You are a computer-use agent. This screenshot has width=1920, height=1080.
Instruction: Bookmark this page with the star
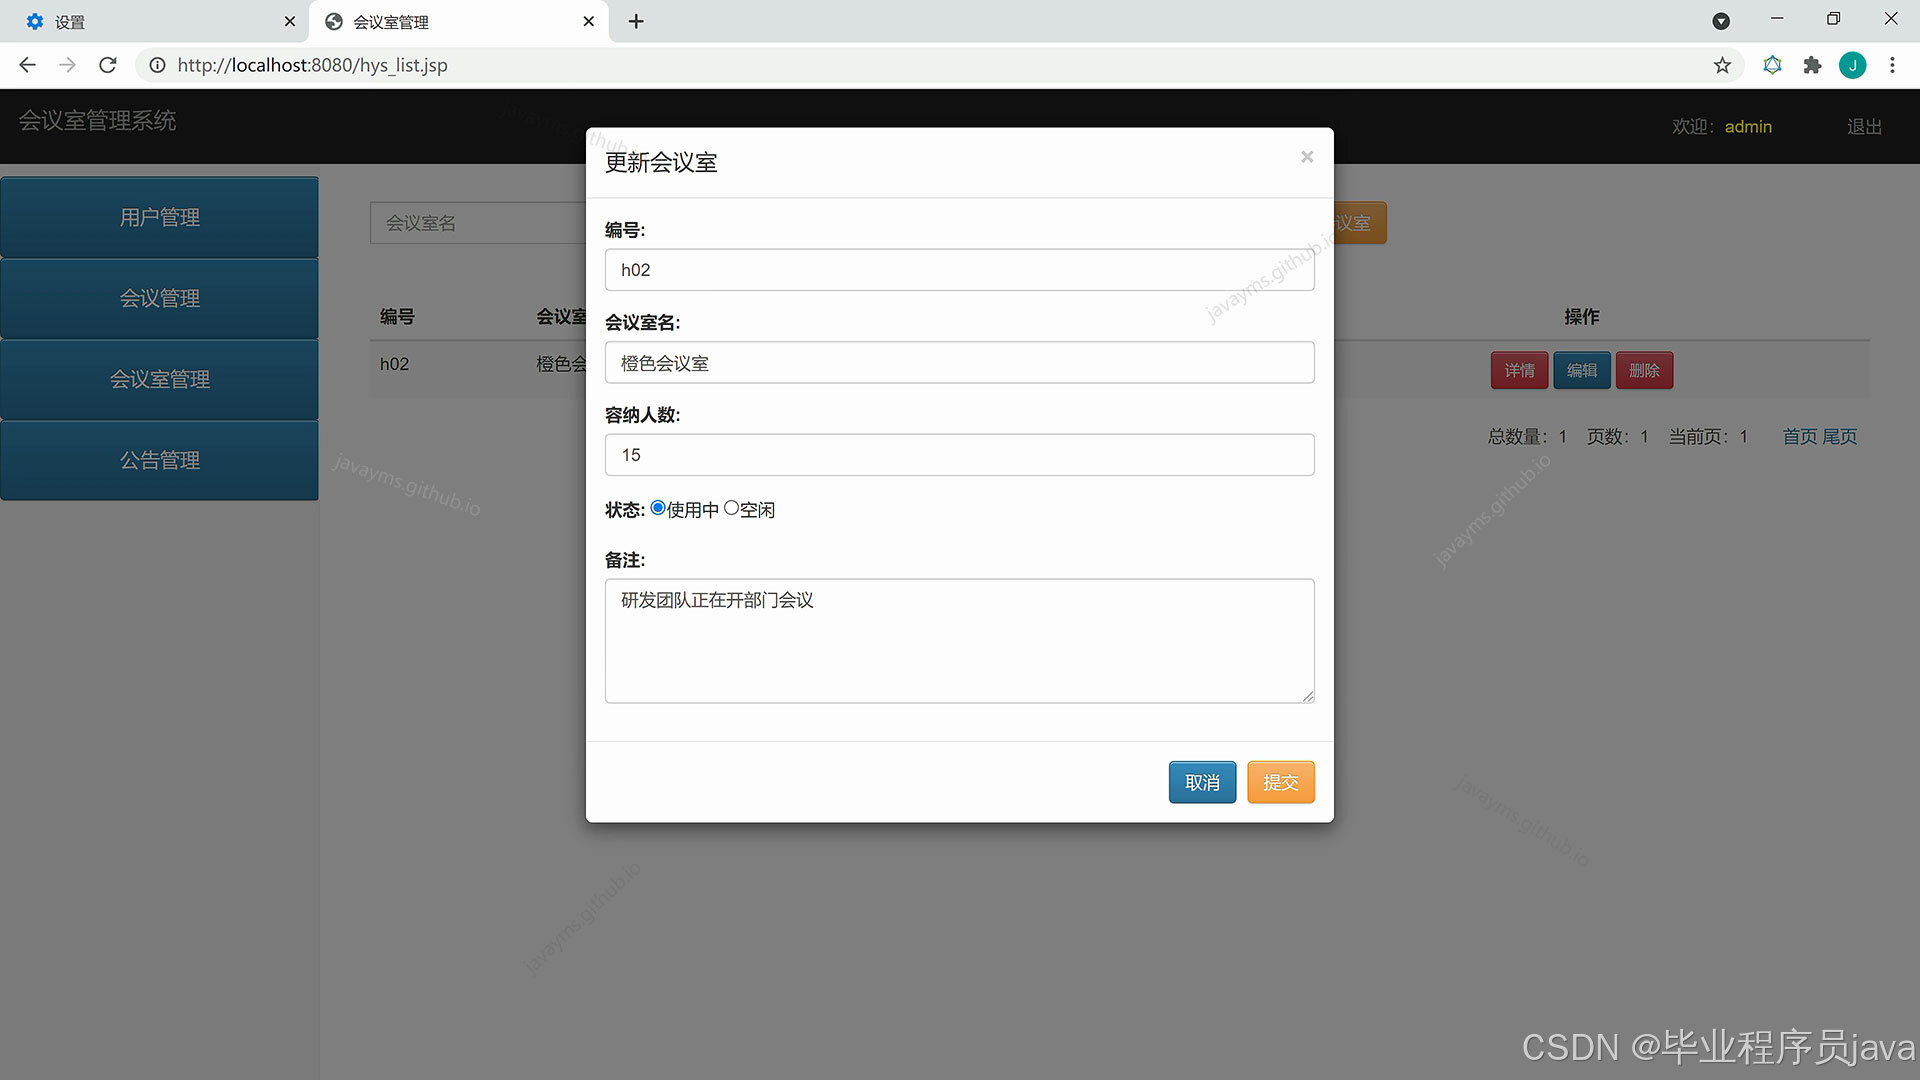coord(1722,65)
